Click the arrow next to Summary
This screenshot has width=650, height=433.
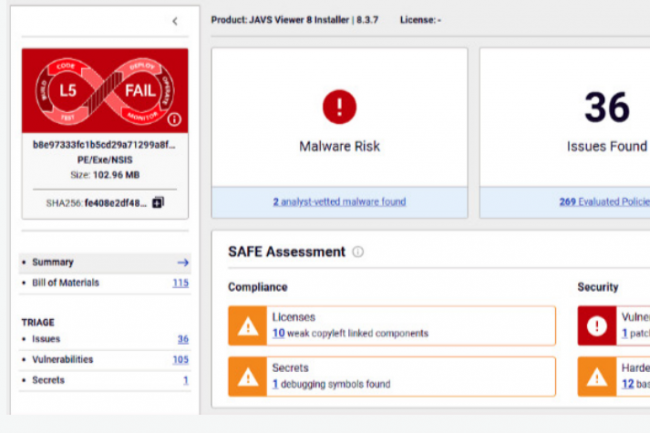pyautogui.click(x=182, y=262)
